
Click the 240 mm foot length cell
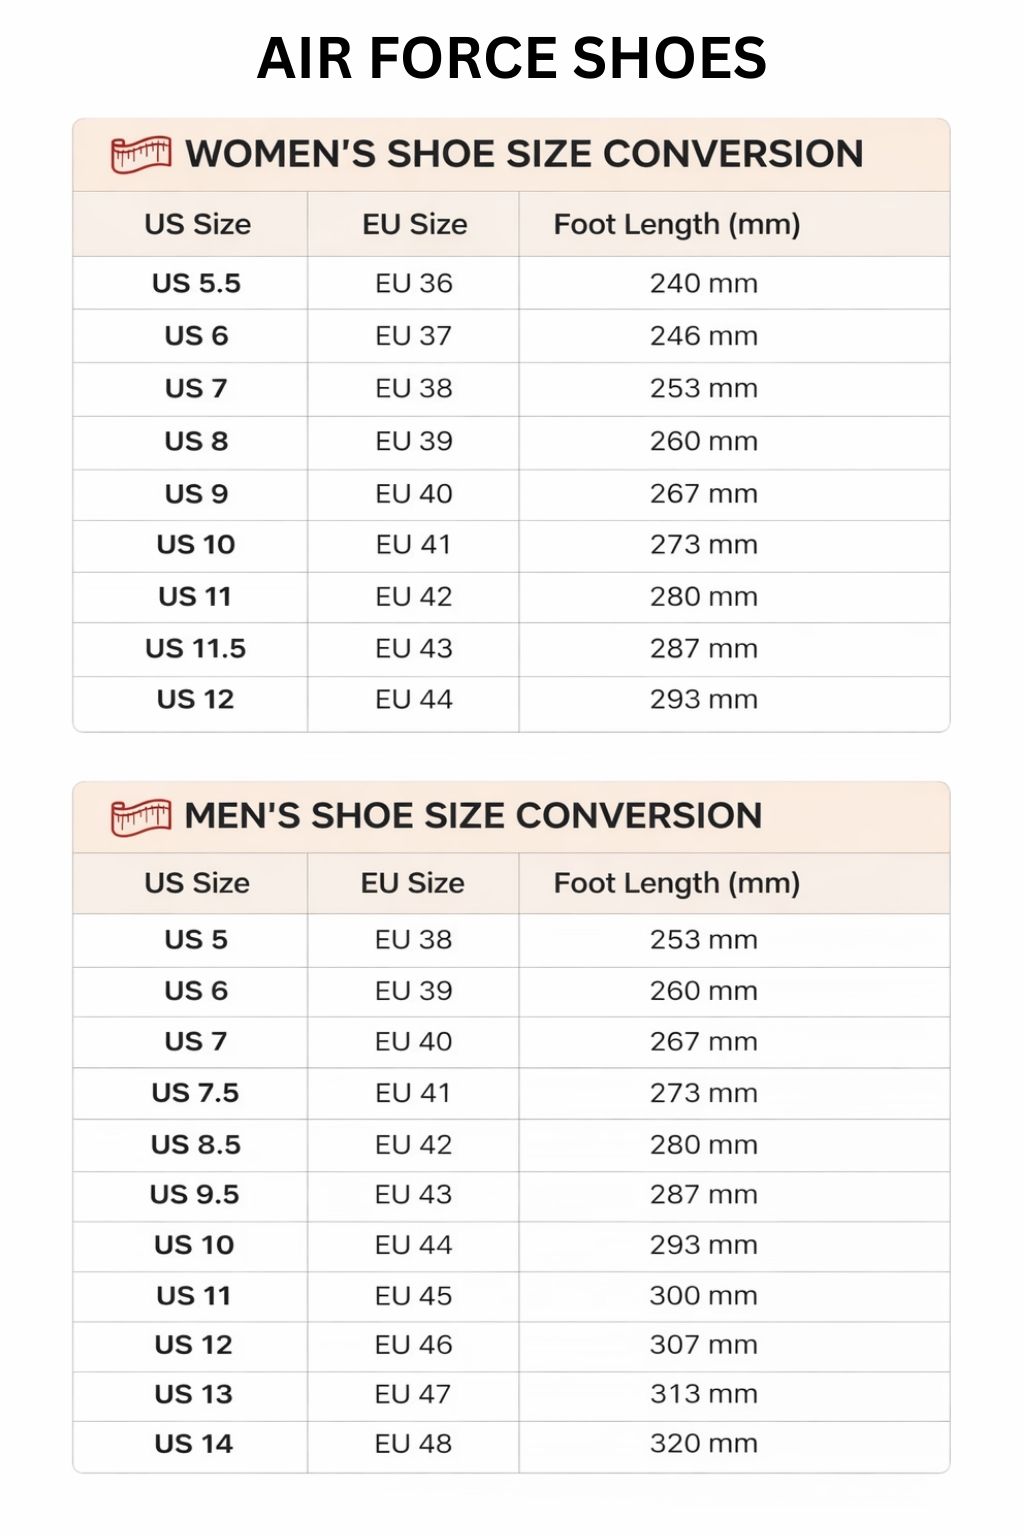(x=704, y=283)
